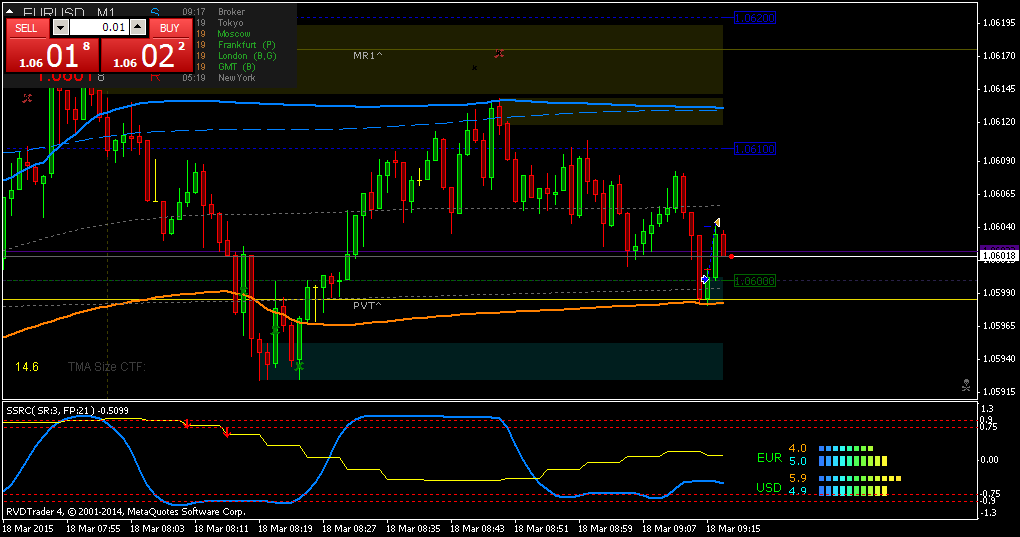Image resolution: width=1020 pixels, height=537 pixels.
Task: Click the 18 Mar 09:15 time label
Action: 733,529
